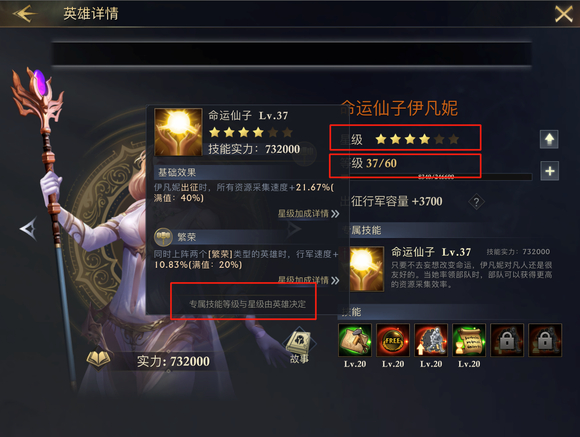The height and width of the screenshot is (437, 580).
Task: Select the first green hammer skill
Action: [x=355, y=340]
